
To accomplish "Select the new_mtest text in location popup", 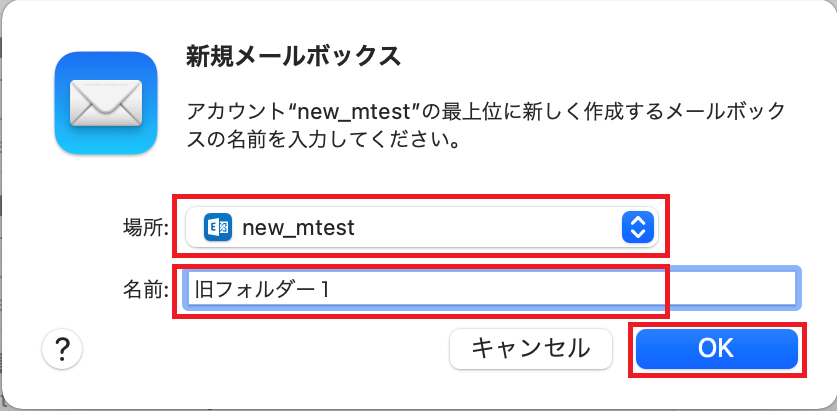I will coord(298,228).
